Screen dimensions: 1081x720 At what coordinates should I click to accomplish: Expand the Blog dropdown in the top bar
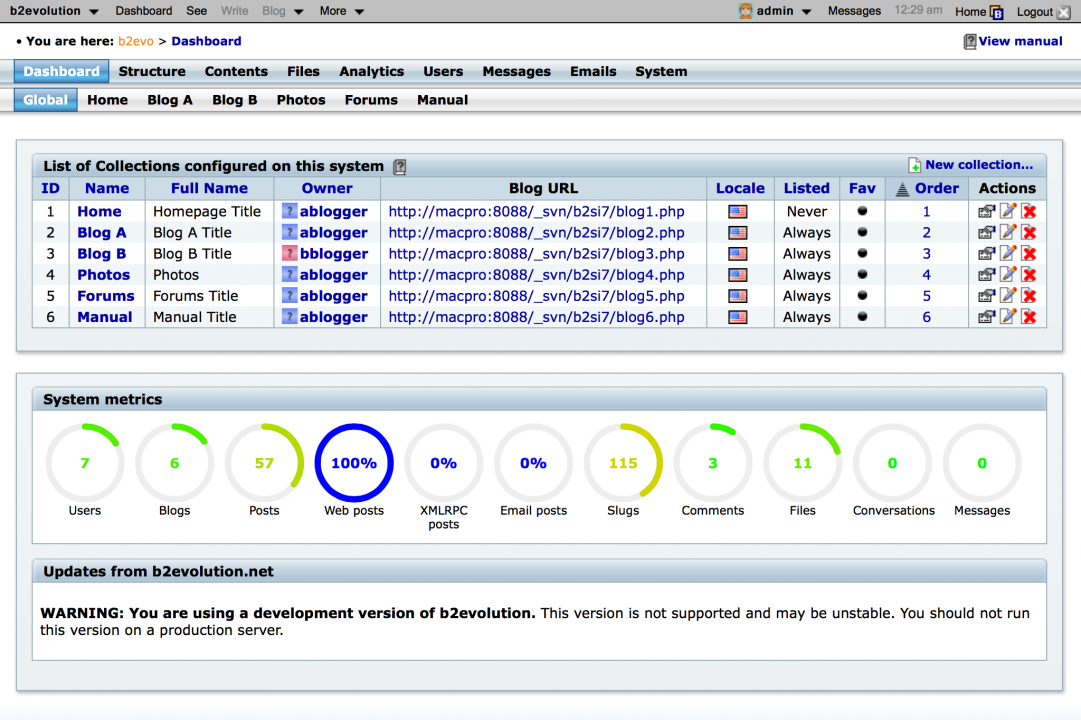(x=283, y=11)
